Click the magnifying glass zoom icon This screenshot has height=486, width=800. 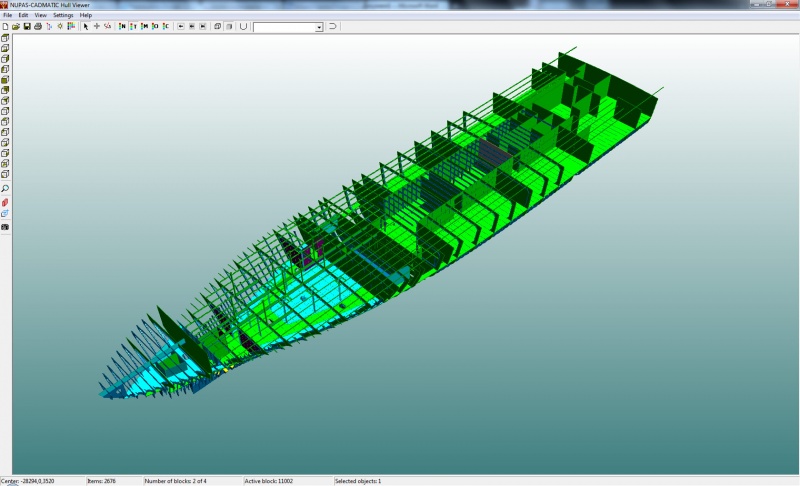pos(5,189)
